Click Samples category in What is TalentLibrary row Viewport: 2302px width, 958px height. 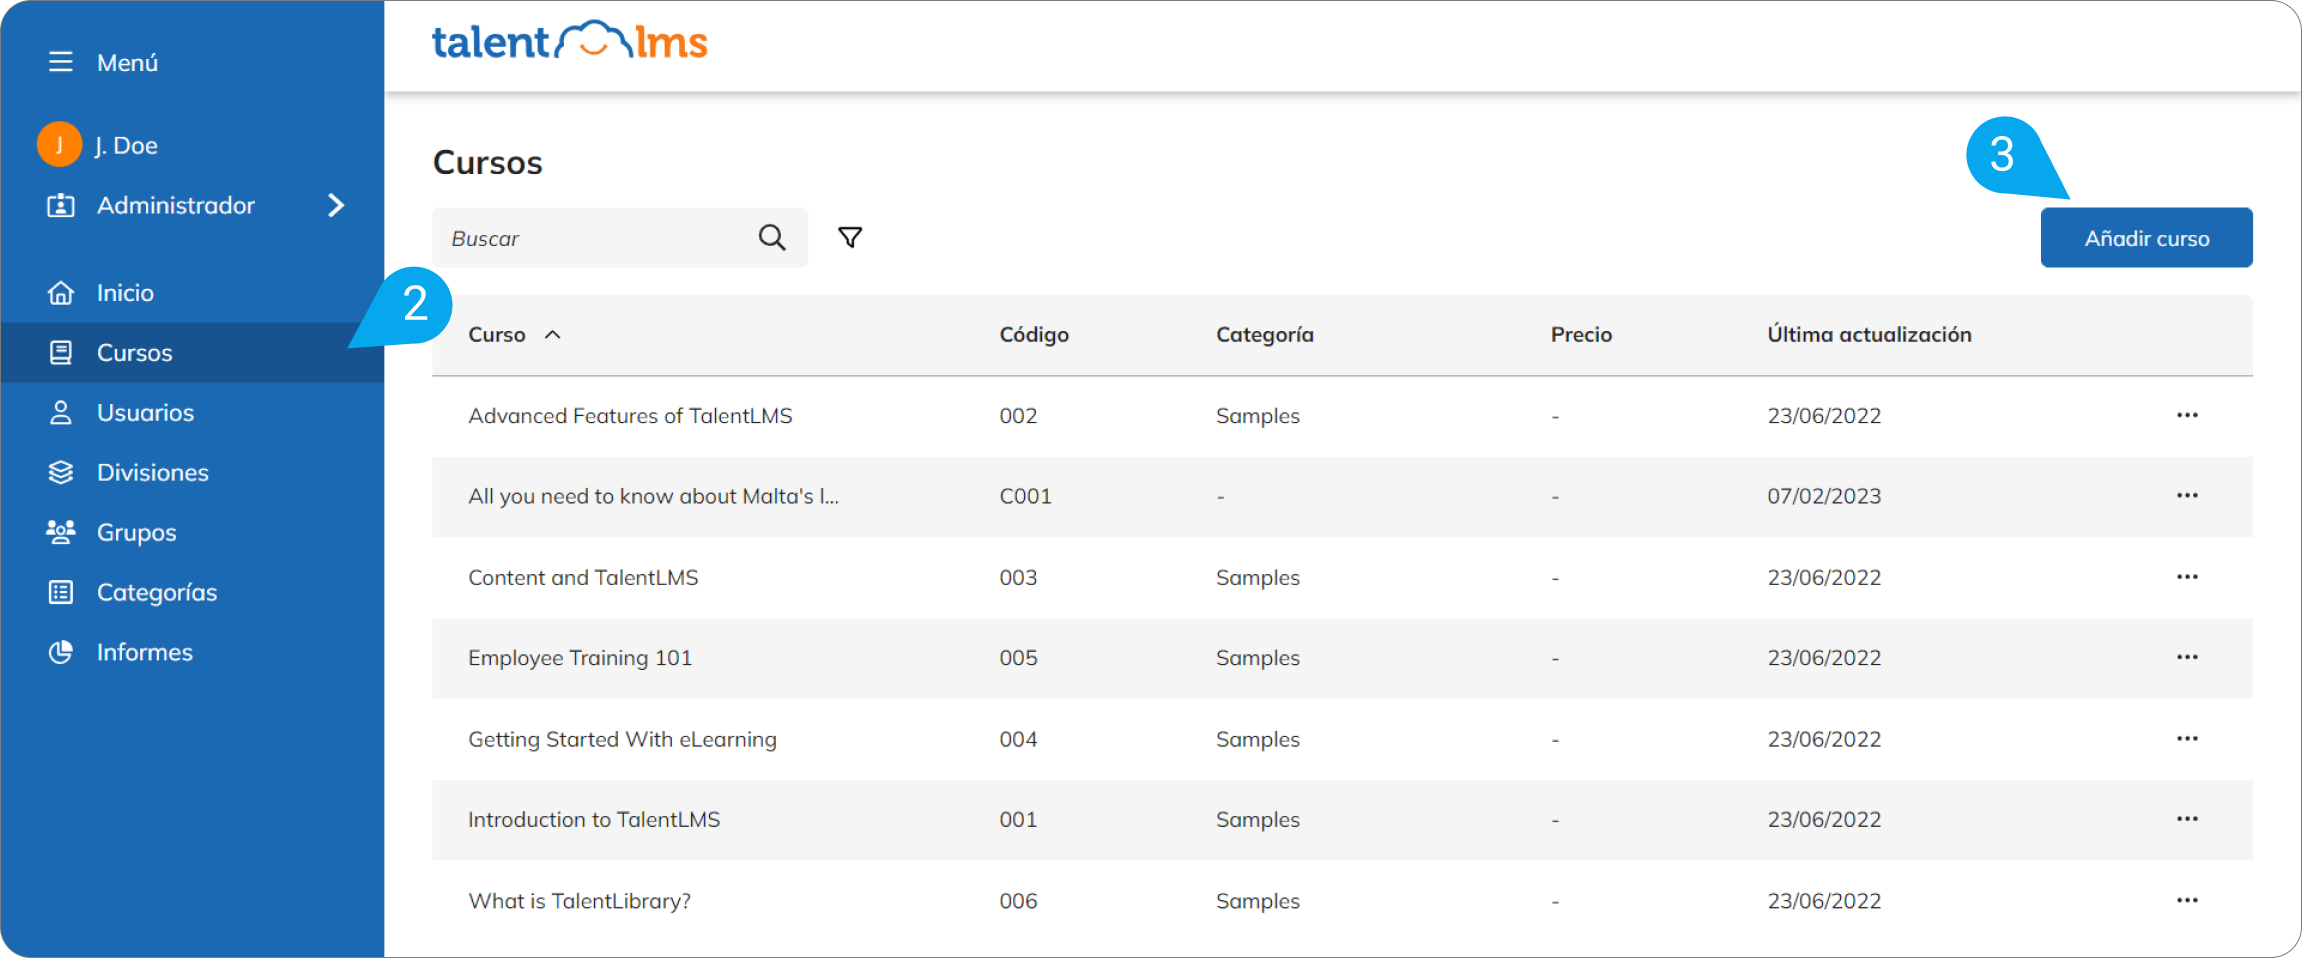(x=1257, y=902)
